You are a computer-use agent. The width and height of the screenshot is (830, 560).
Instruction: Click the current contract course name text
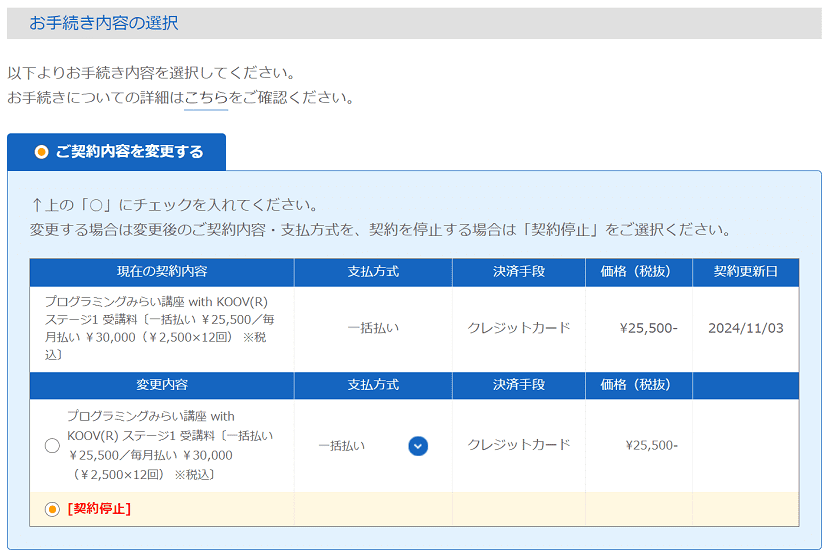click(x=156, y=328)
